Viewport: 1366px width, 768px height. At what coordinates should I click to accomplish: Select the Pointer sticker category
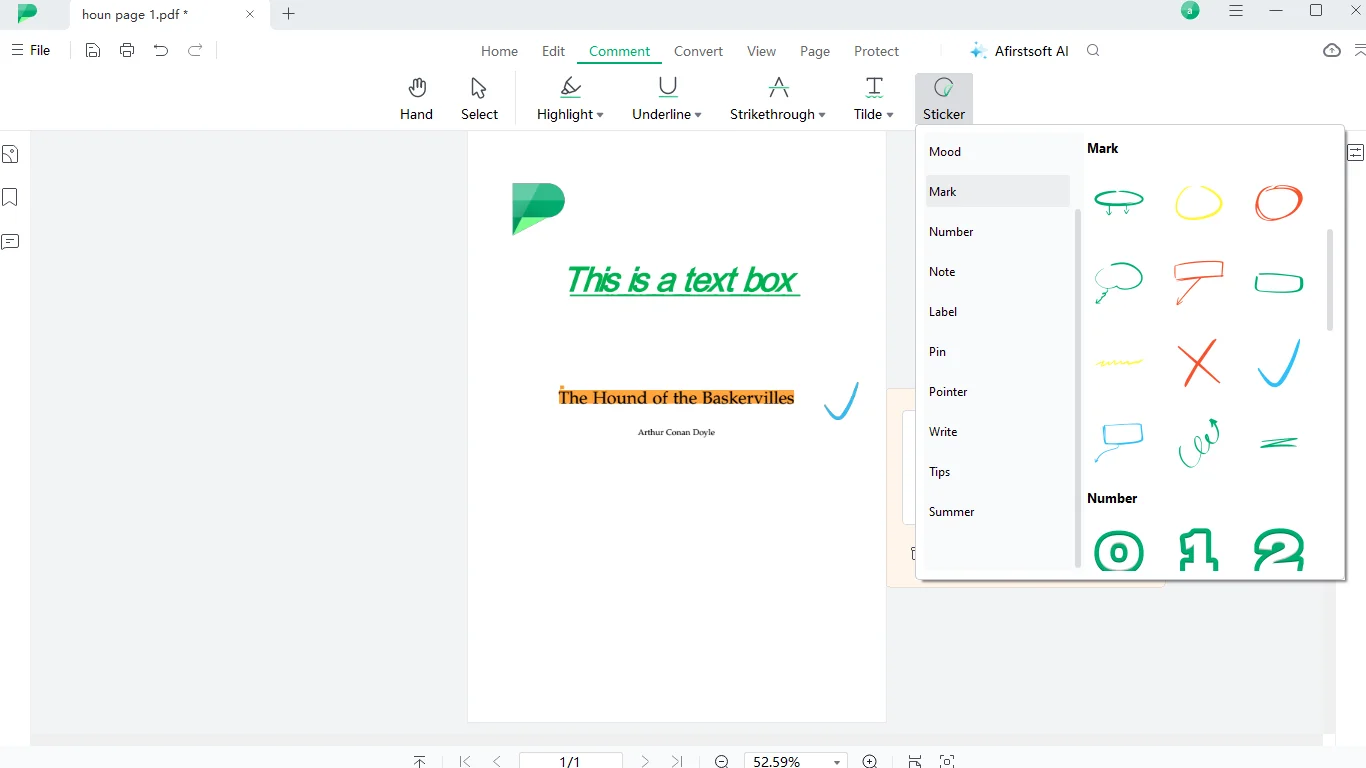(998, 391)
